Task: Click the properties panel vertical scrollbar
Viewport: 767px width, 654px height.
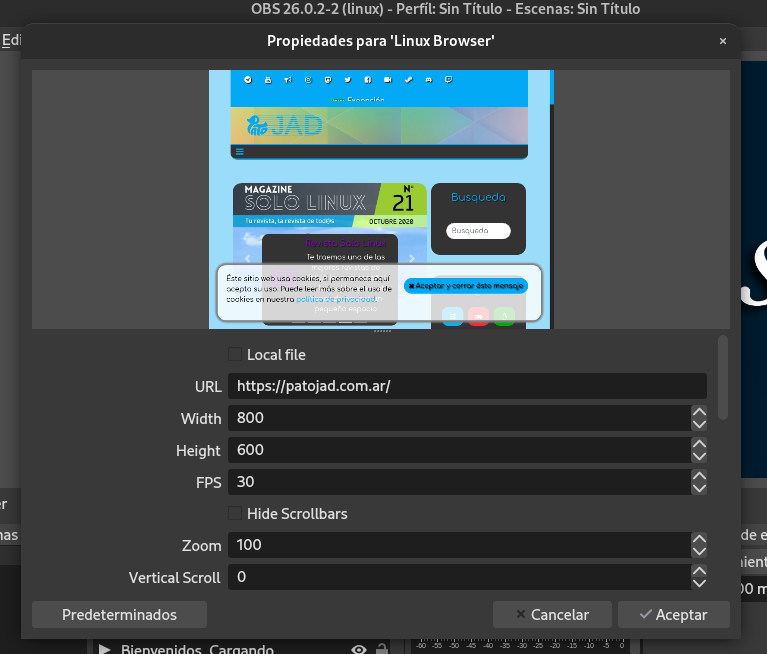Action: 723,377
